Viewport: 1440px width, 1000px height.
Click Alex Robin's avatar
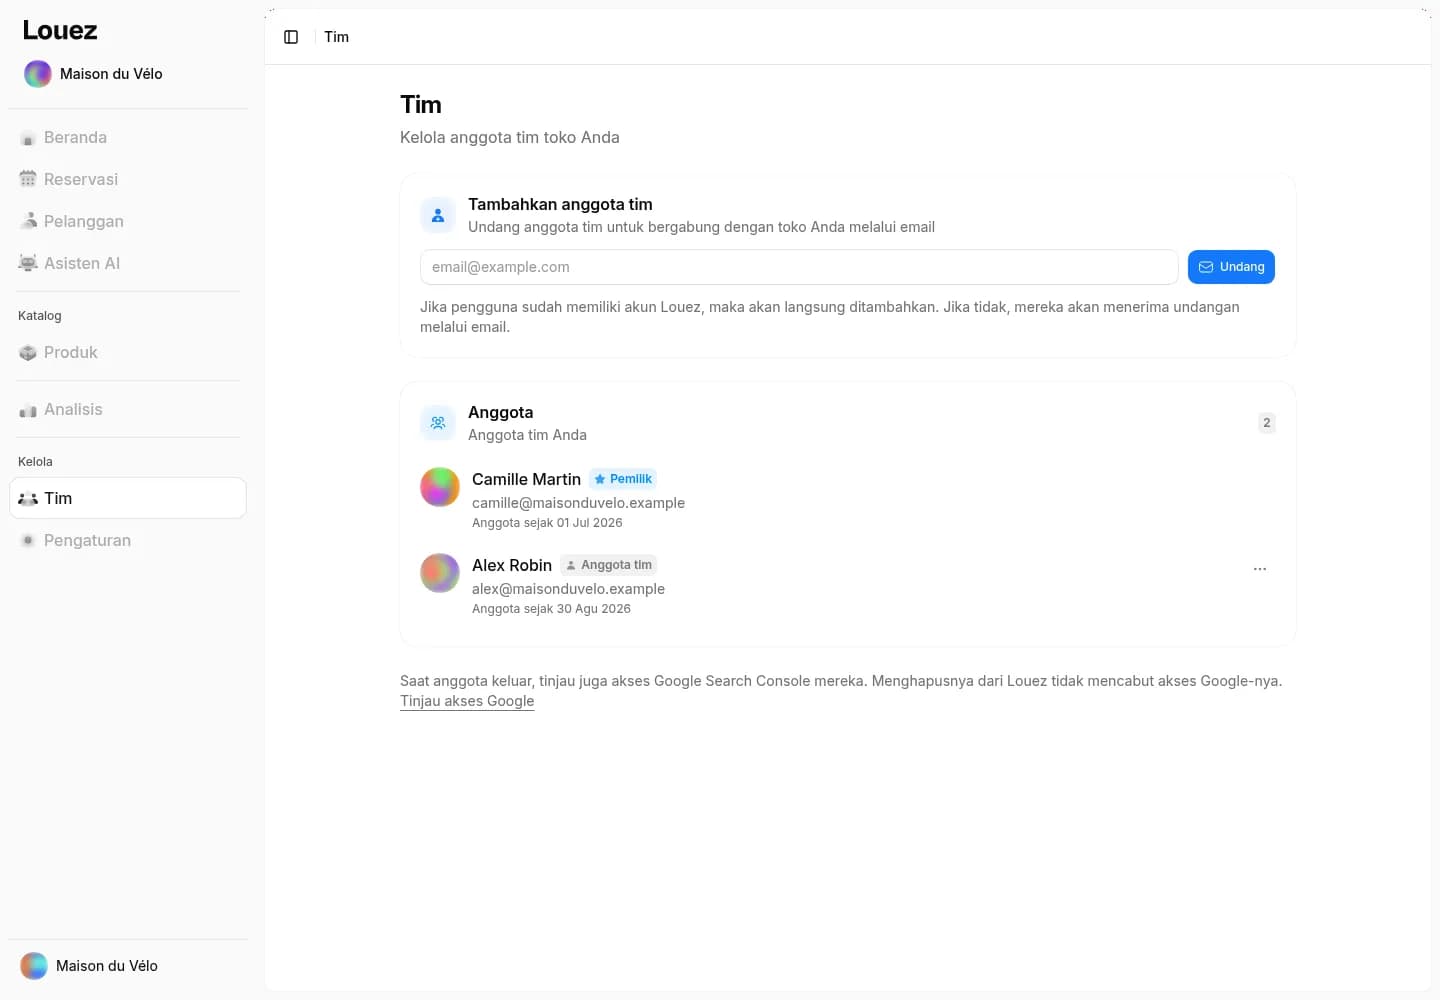[440, 573]
